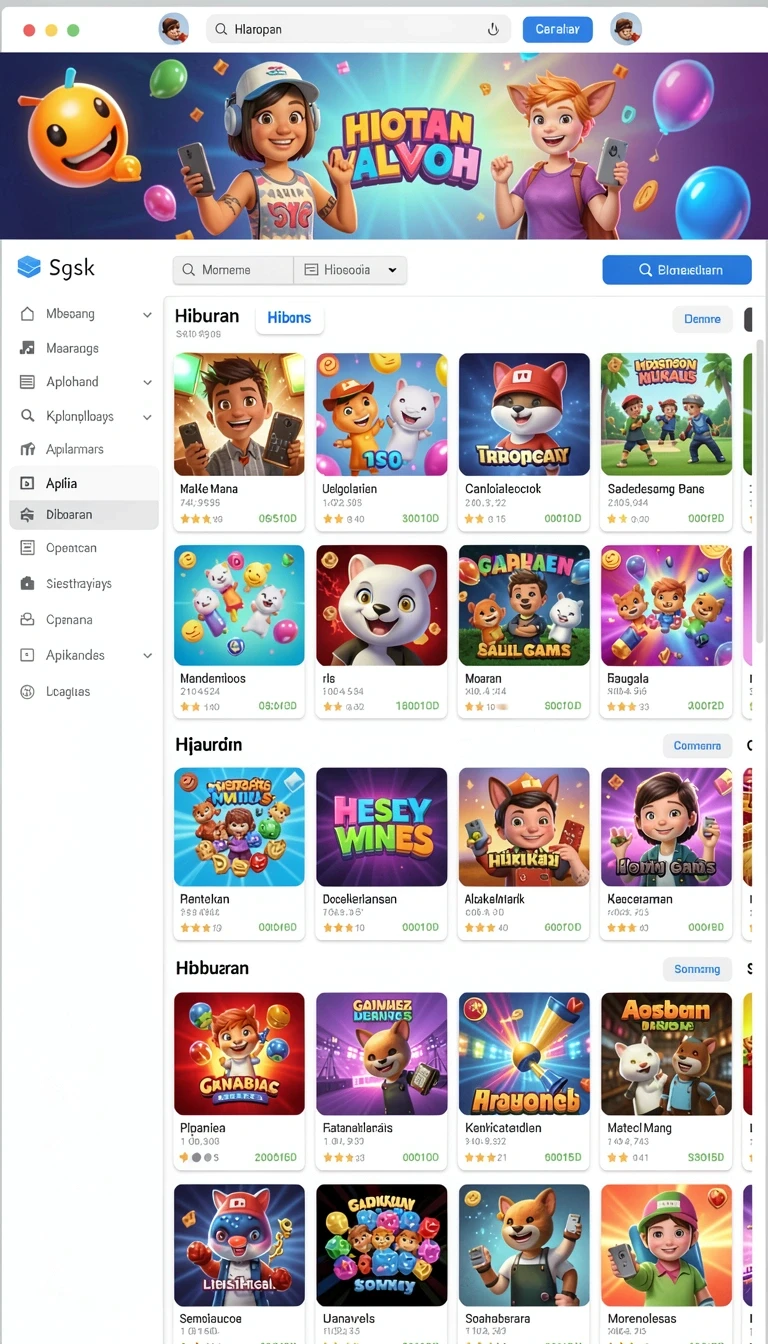
Task: Select the Aplohand sidebar icon
Action: [x=28, y=382]
